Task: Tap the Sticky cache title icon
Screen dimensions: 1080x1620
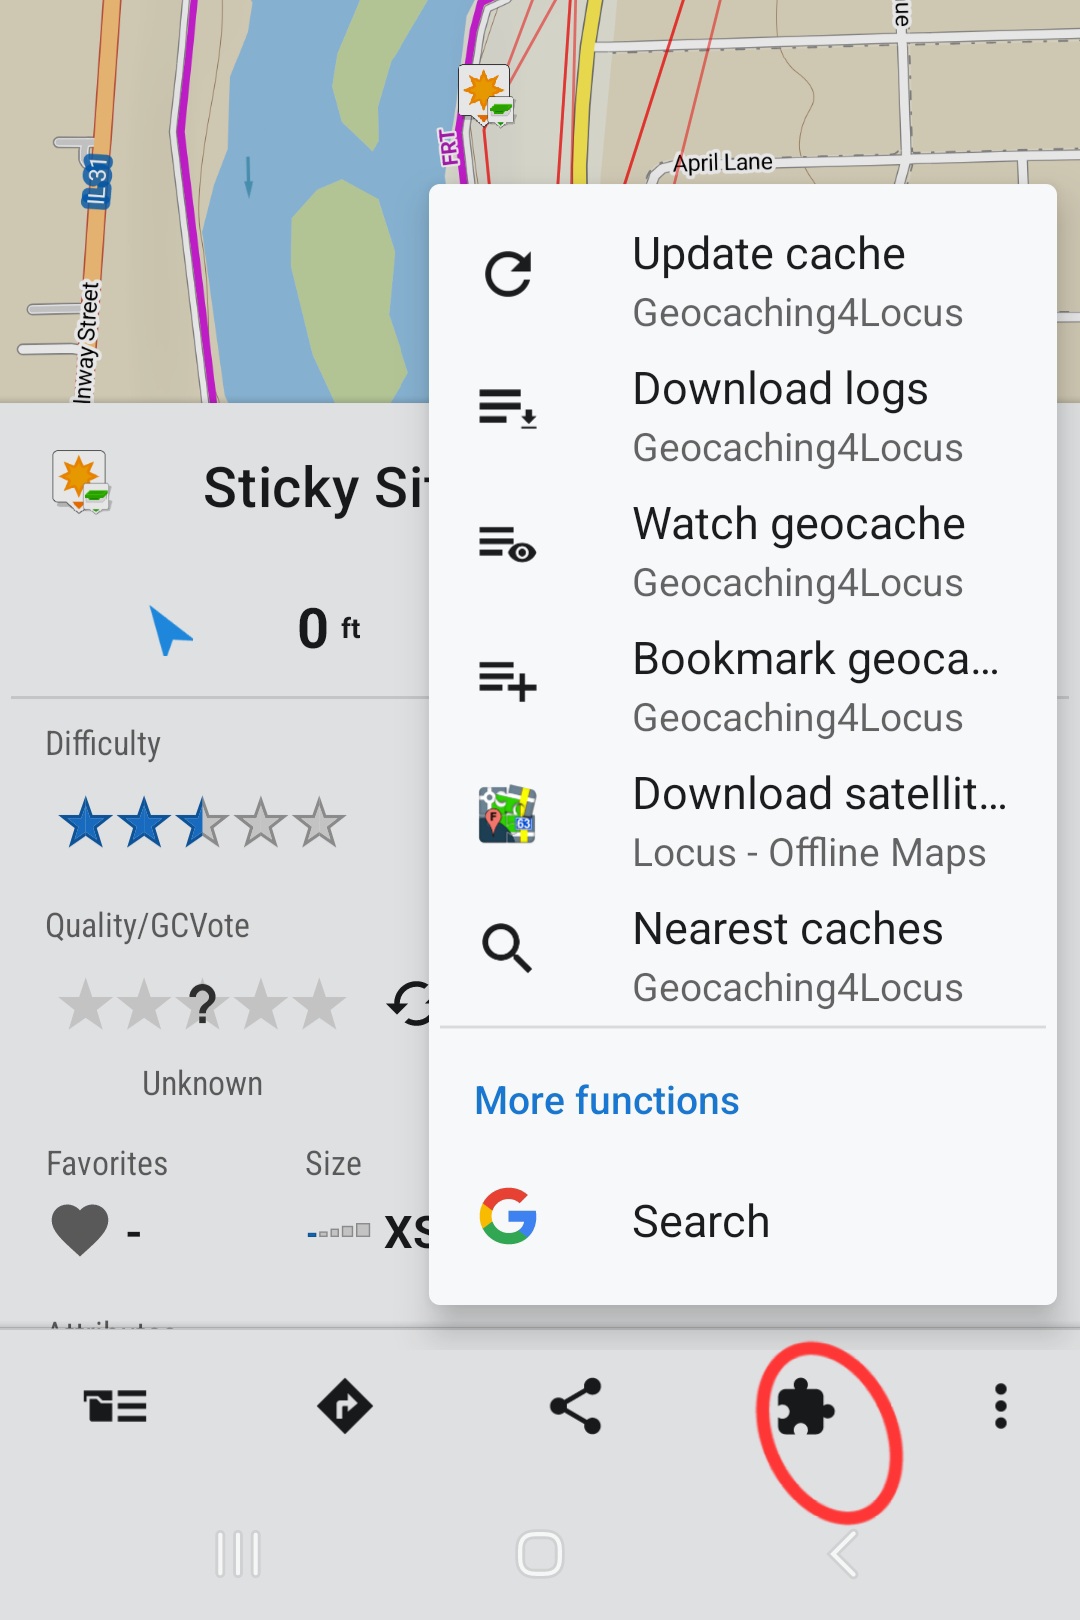Action: tap(80, 481)
